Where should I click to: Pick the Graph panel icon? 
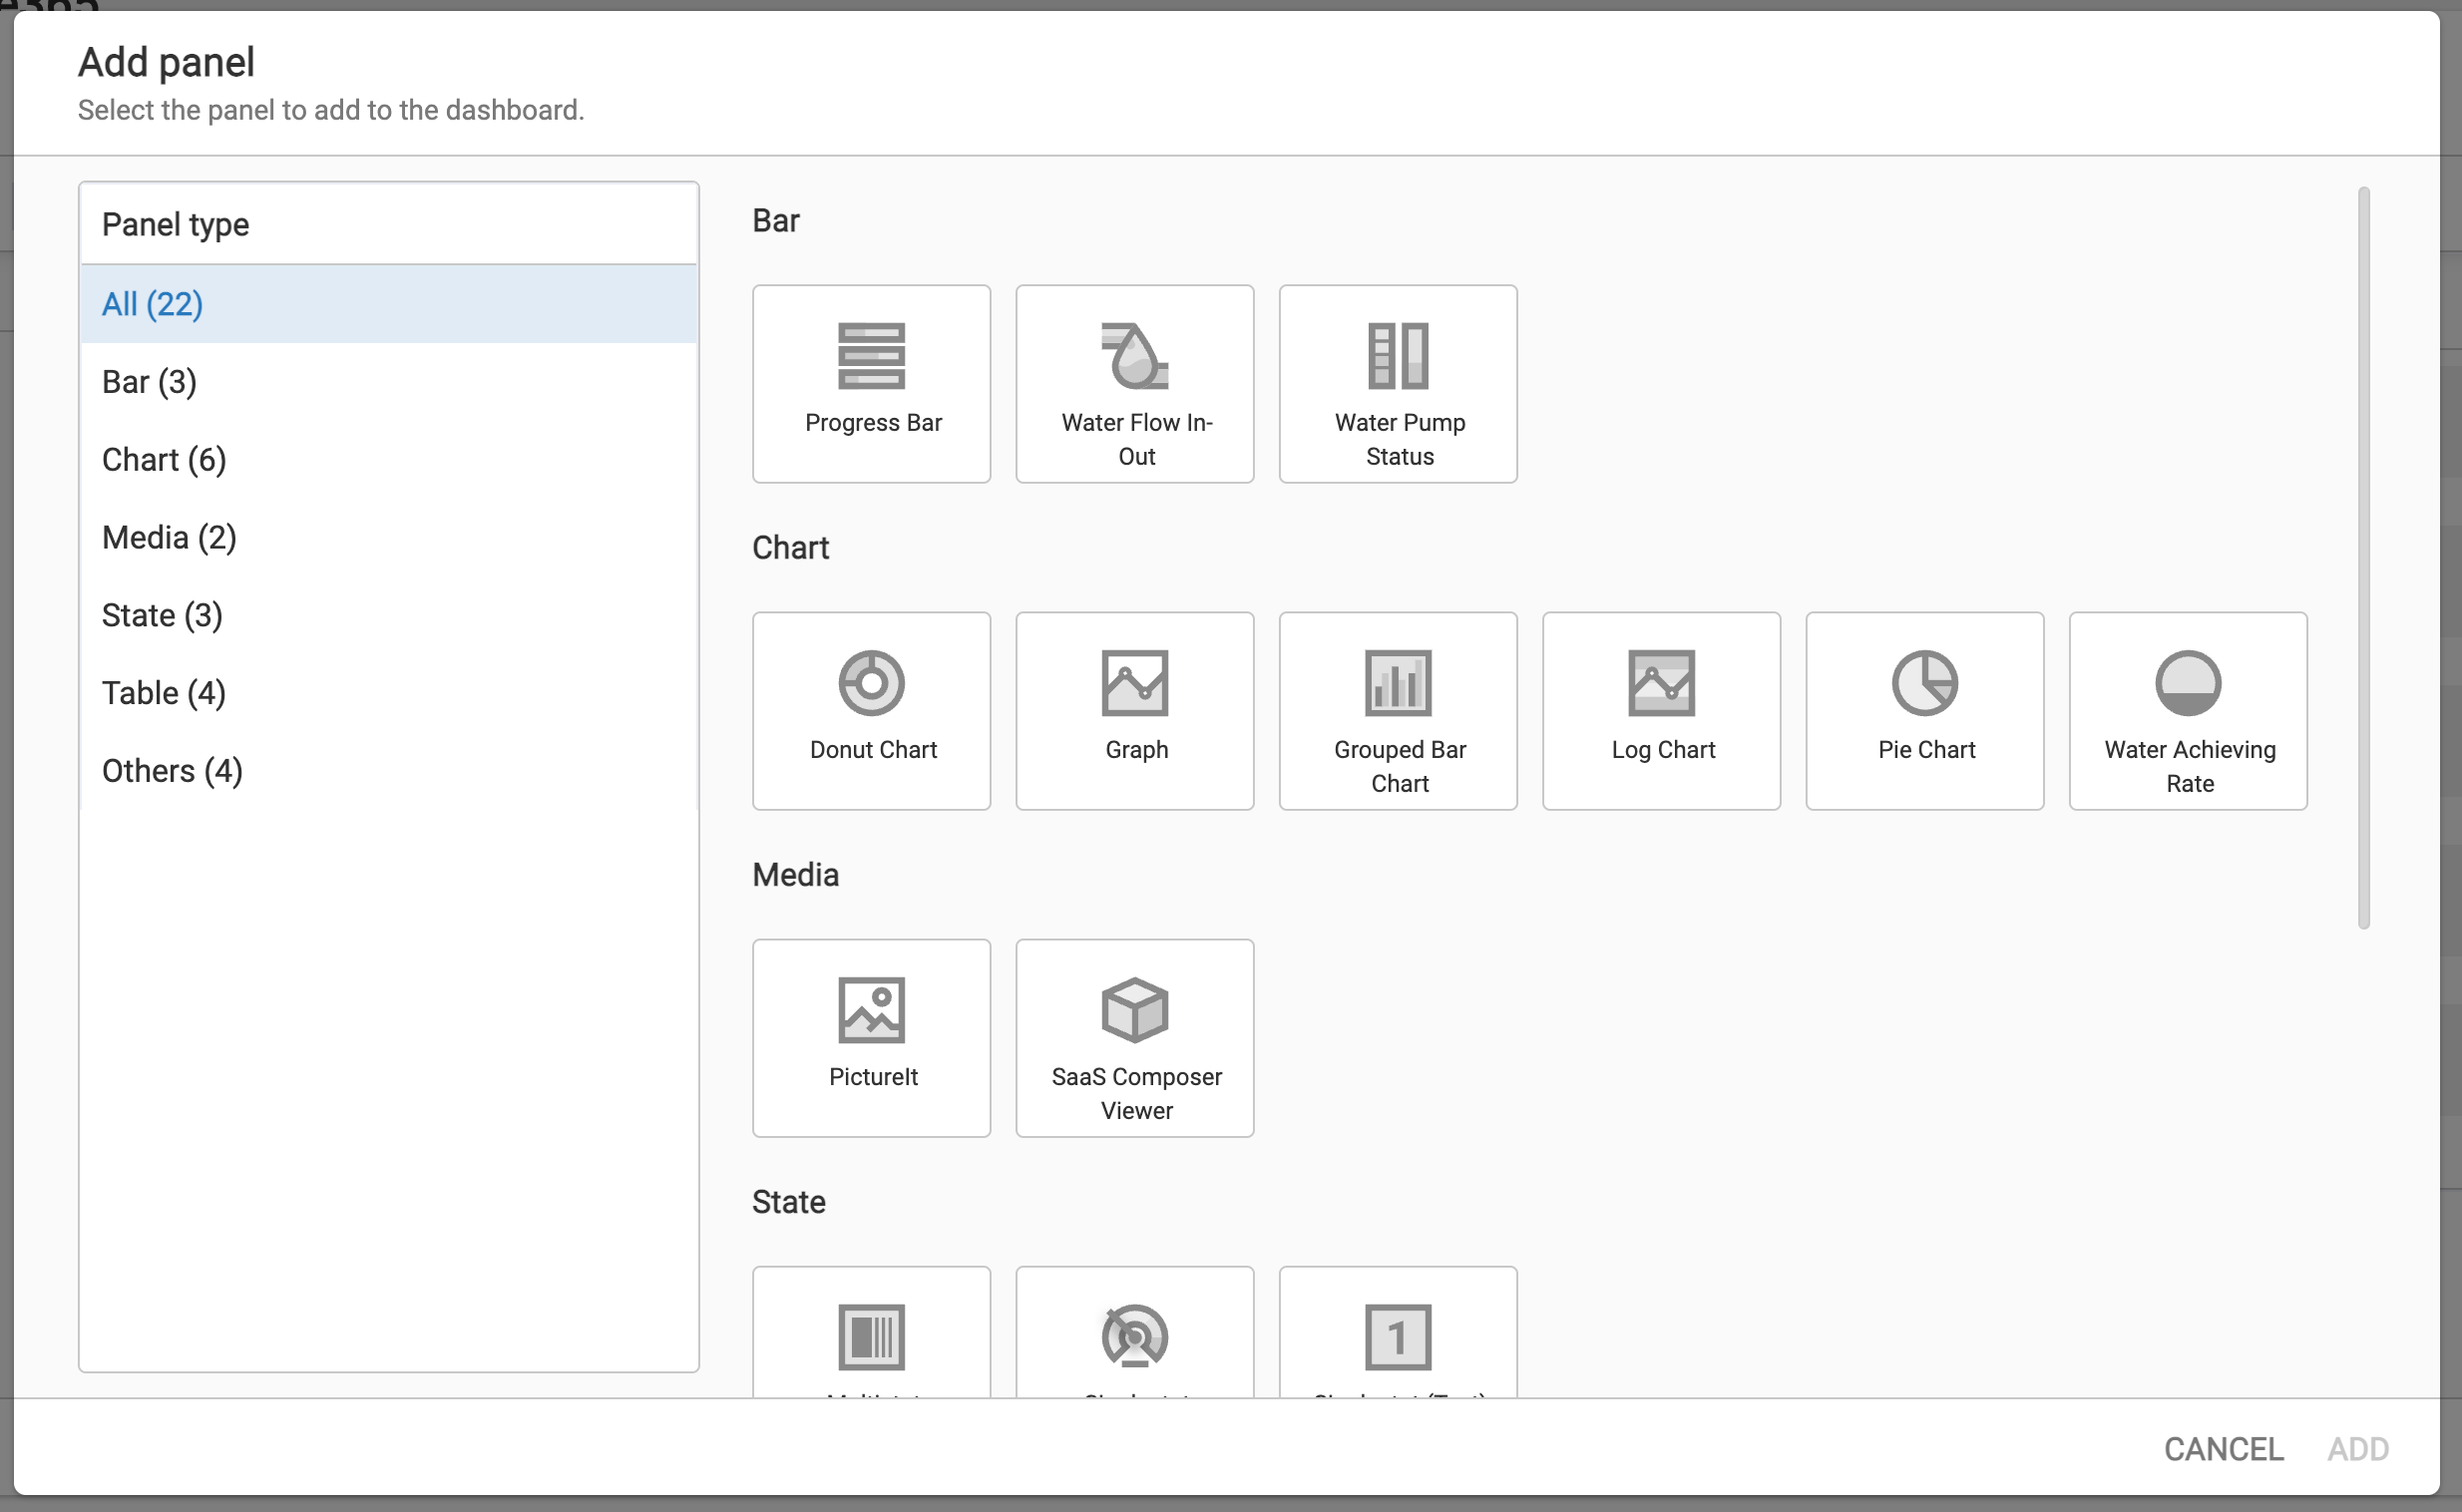[1134, 711]
